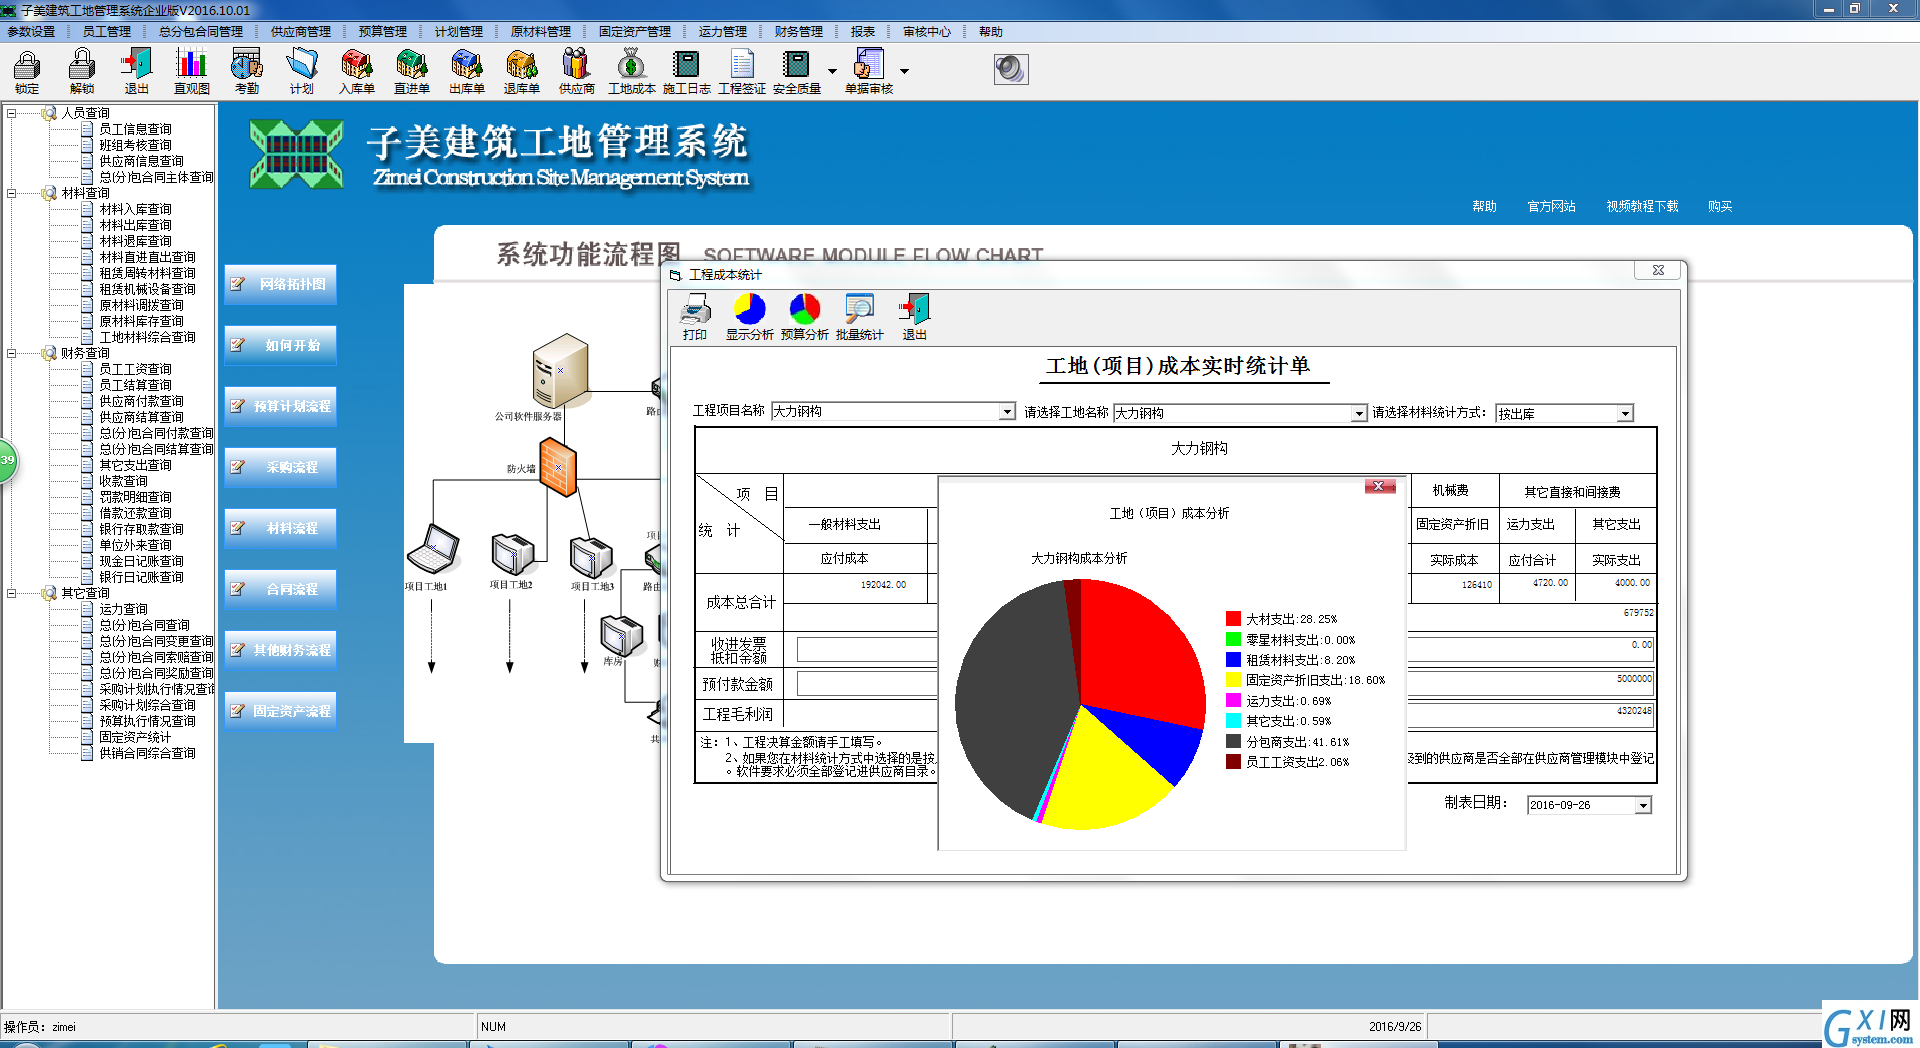1920x1048 pixels.
Task: Open the 官方网站 link
Action: (x=1551, y=206)
